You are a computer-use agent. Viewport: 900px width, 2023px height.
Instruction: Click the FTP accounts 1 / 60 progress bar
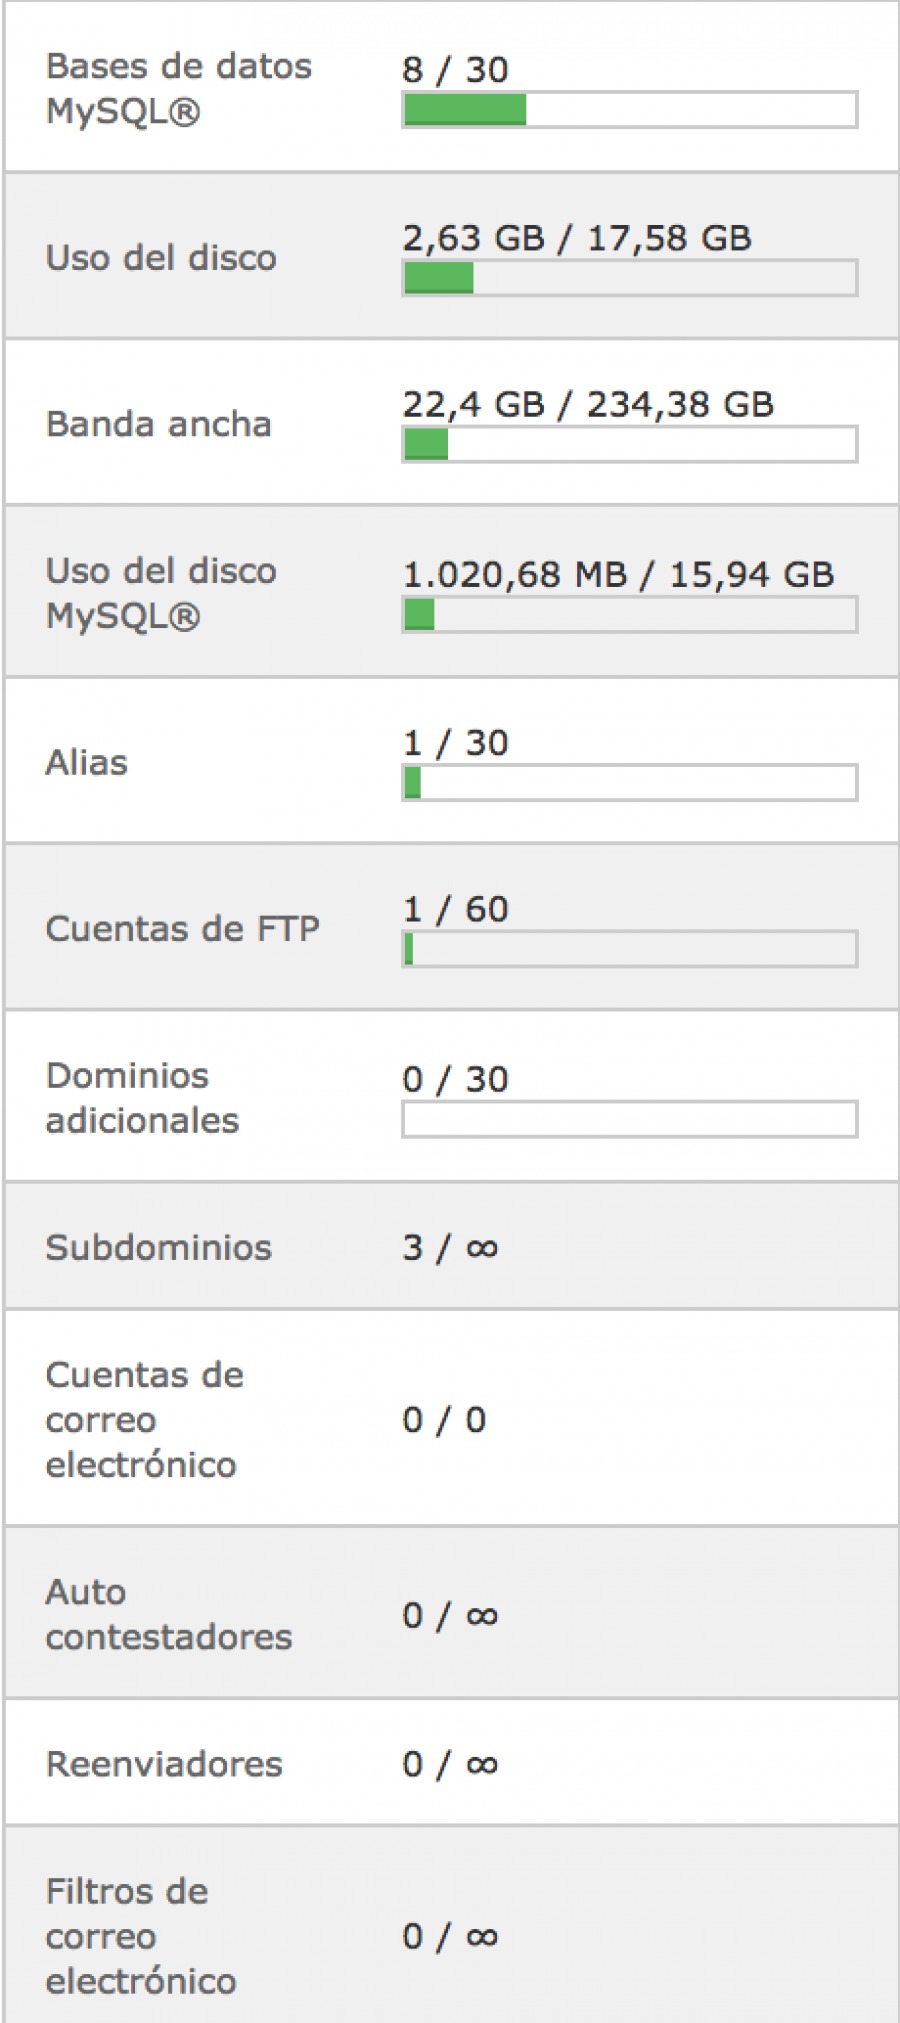pyautogui.click(x=629, y=949)
